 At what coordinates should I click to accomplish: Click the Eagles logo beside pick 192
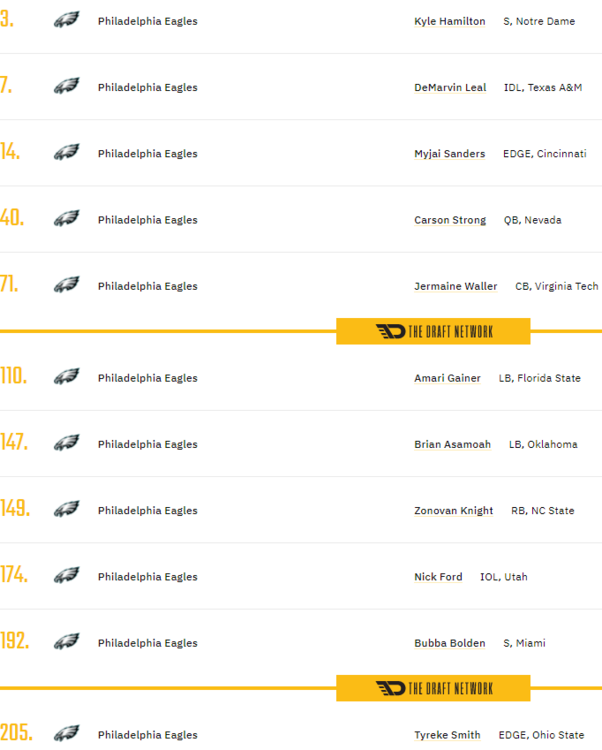66,642
